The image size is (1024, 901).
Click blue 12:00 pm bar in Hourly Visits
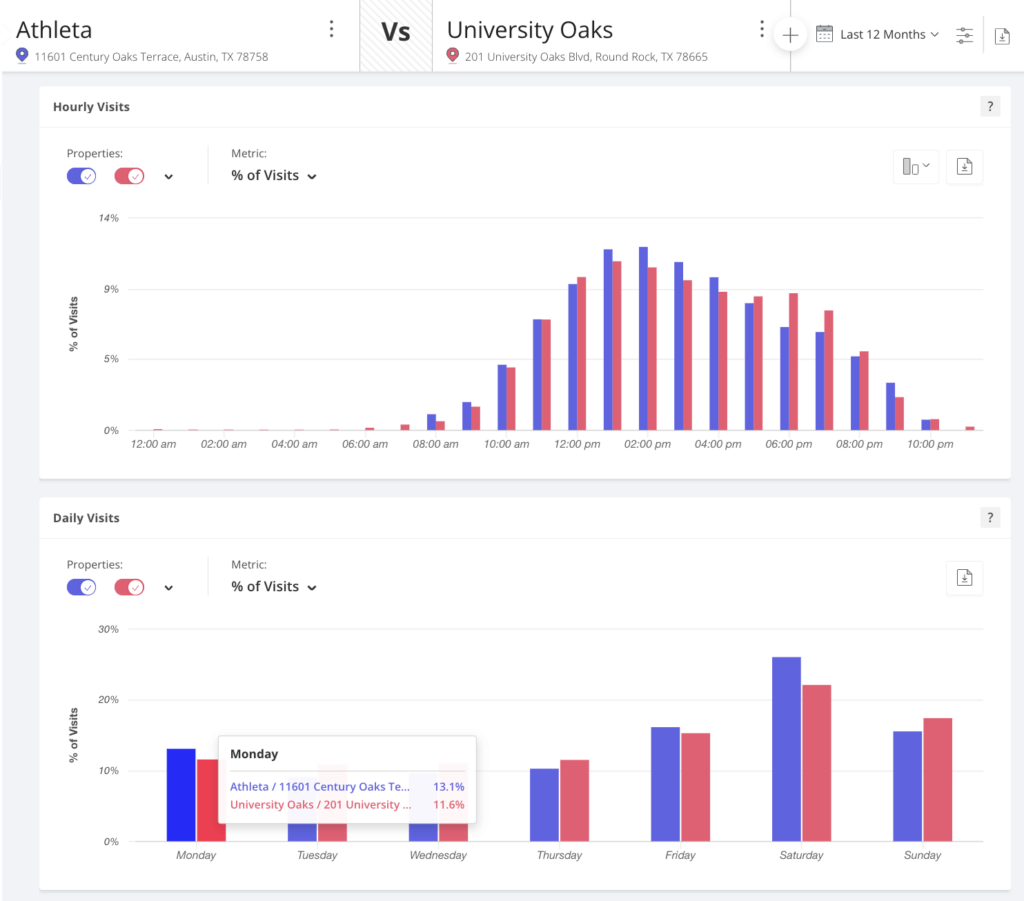[573, 357]
